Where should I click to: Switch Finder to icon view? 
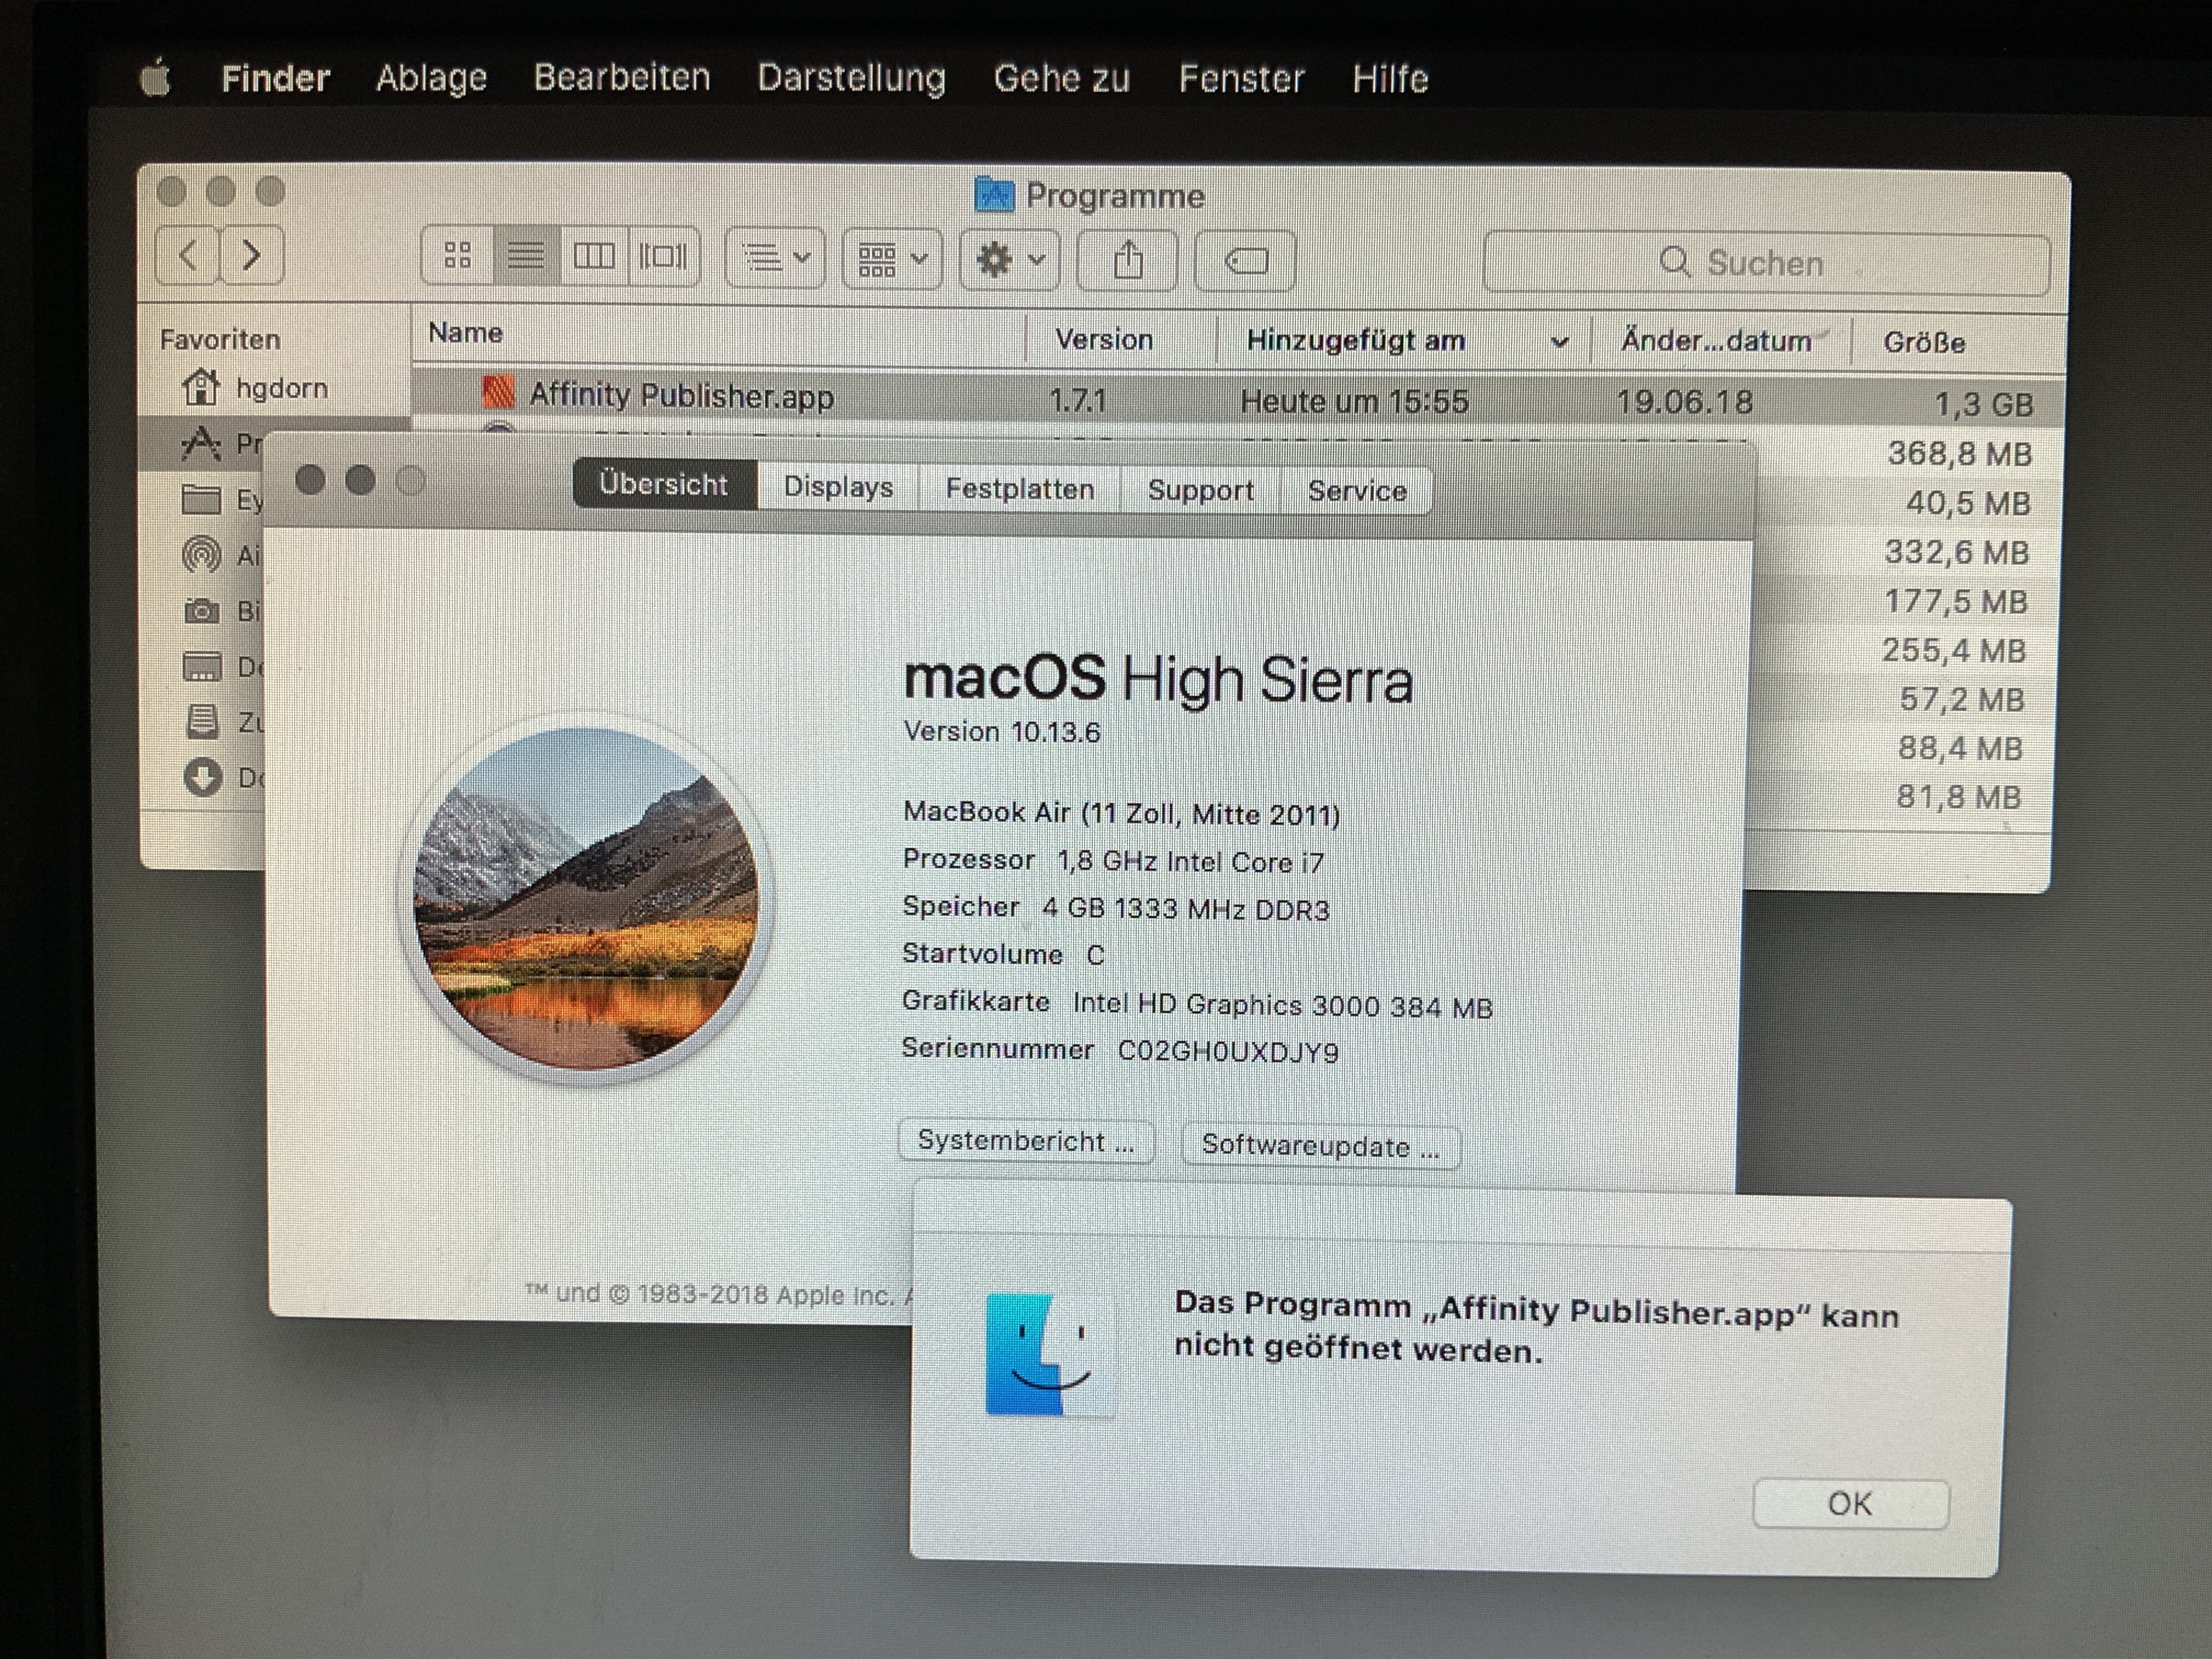(457, 256)
